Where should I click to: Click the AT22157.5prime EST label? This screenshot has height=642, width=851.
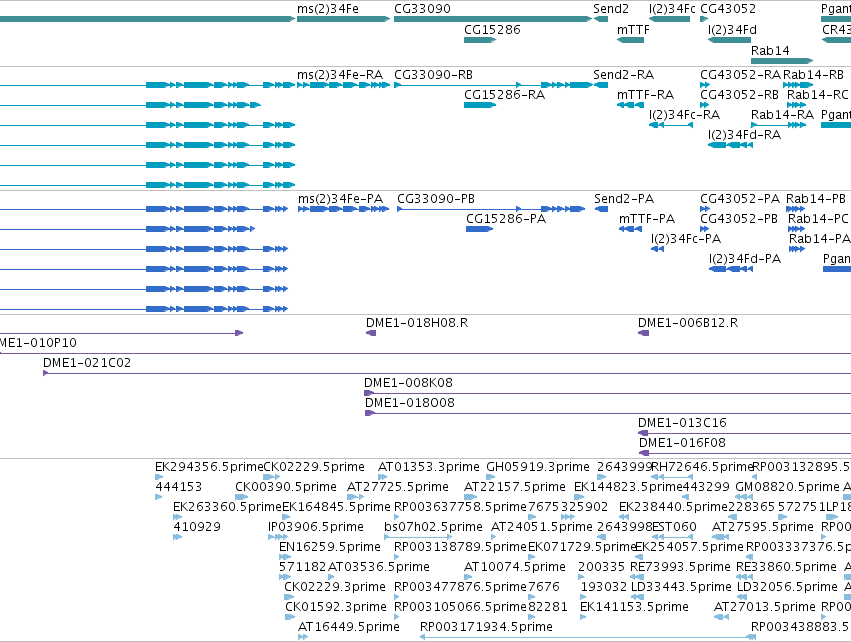515,487
